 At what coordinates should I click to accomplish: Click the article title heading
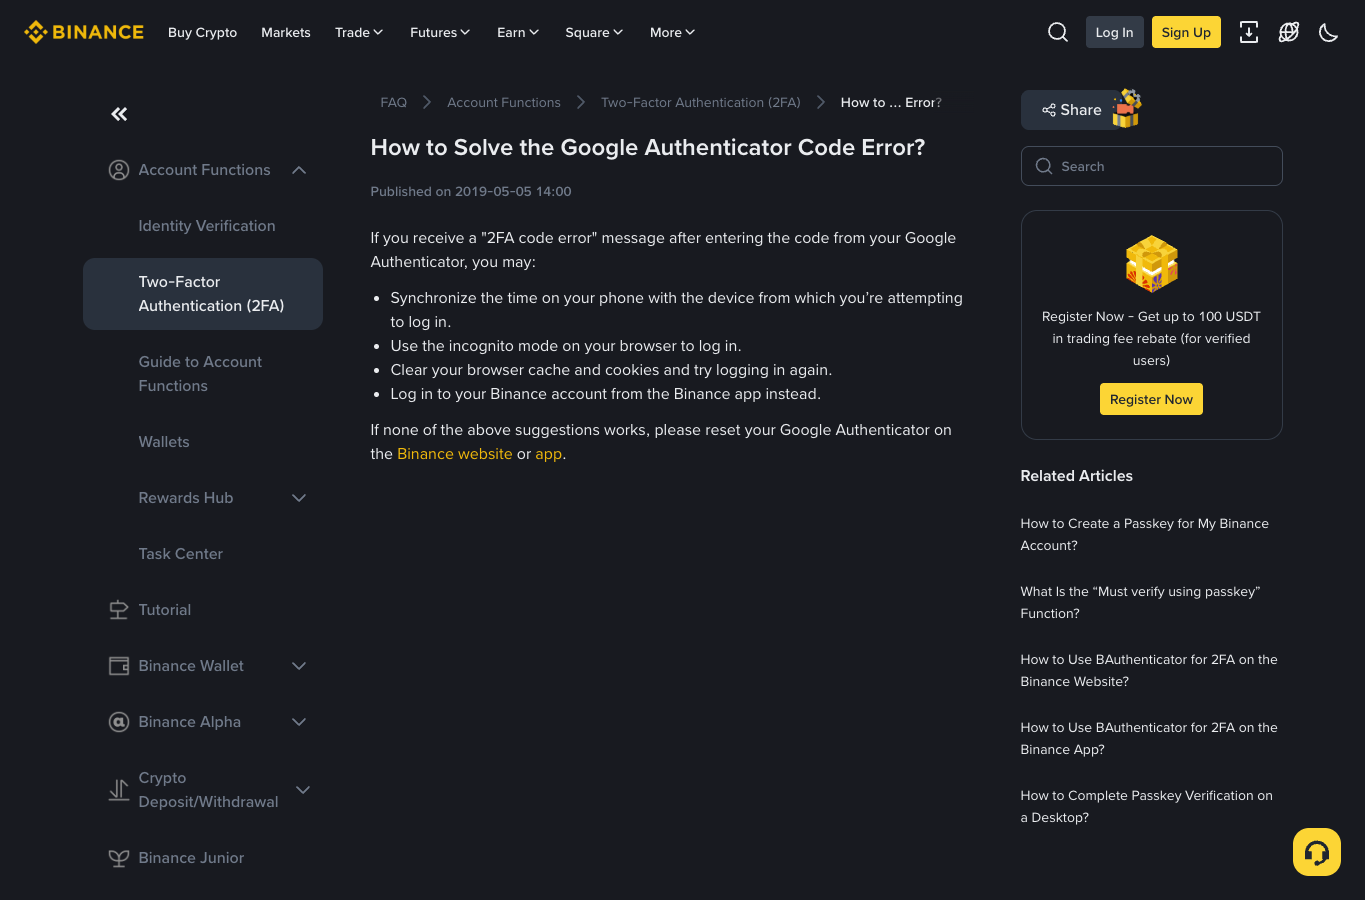pyautogui.click(x=648, y=147)
